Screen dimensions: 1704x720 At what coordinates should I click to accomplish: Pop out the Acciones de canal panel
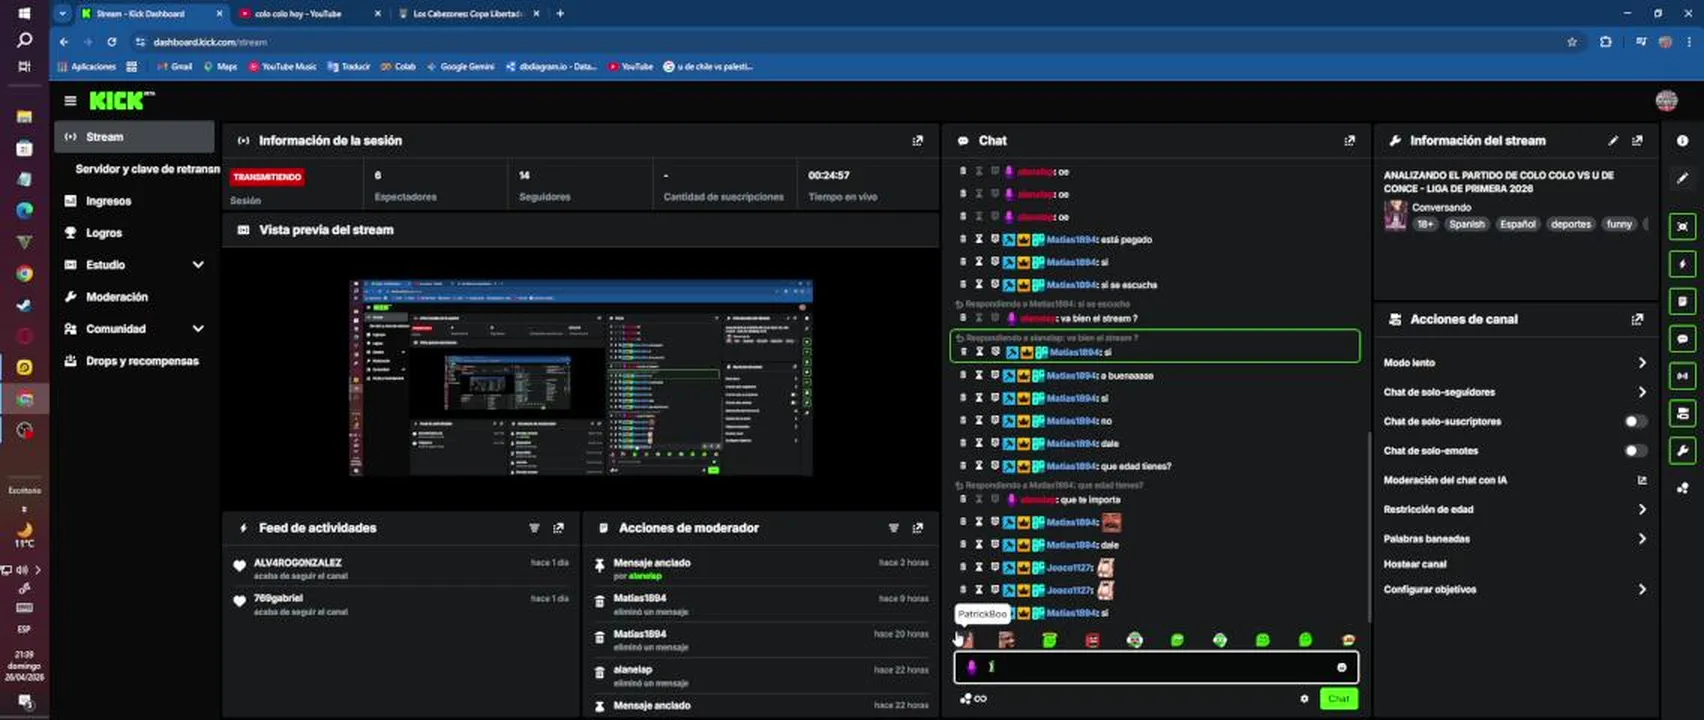pyautogui.click(x=1637, y=319)
